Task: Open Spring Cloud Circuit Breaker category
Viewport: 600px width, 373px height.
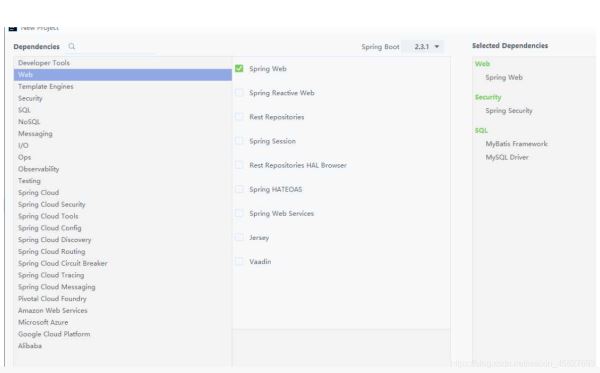Action: tap(123, 263)
